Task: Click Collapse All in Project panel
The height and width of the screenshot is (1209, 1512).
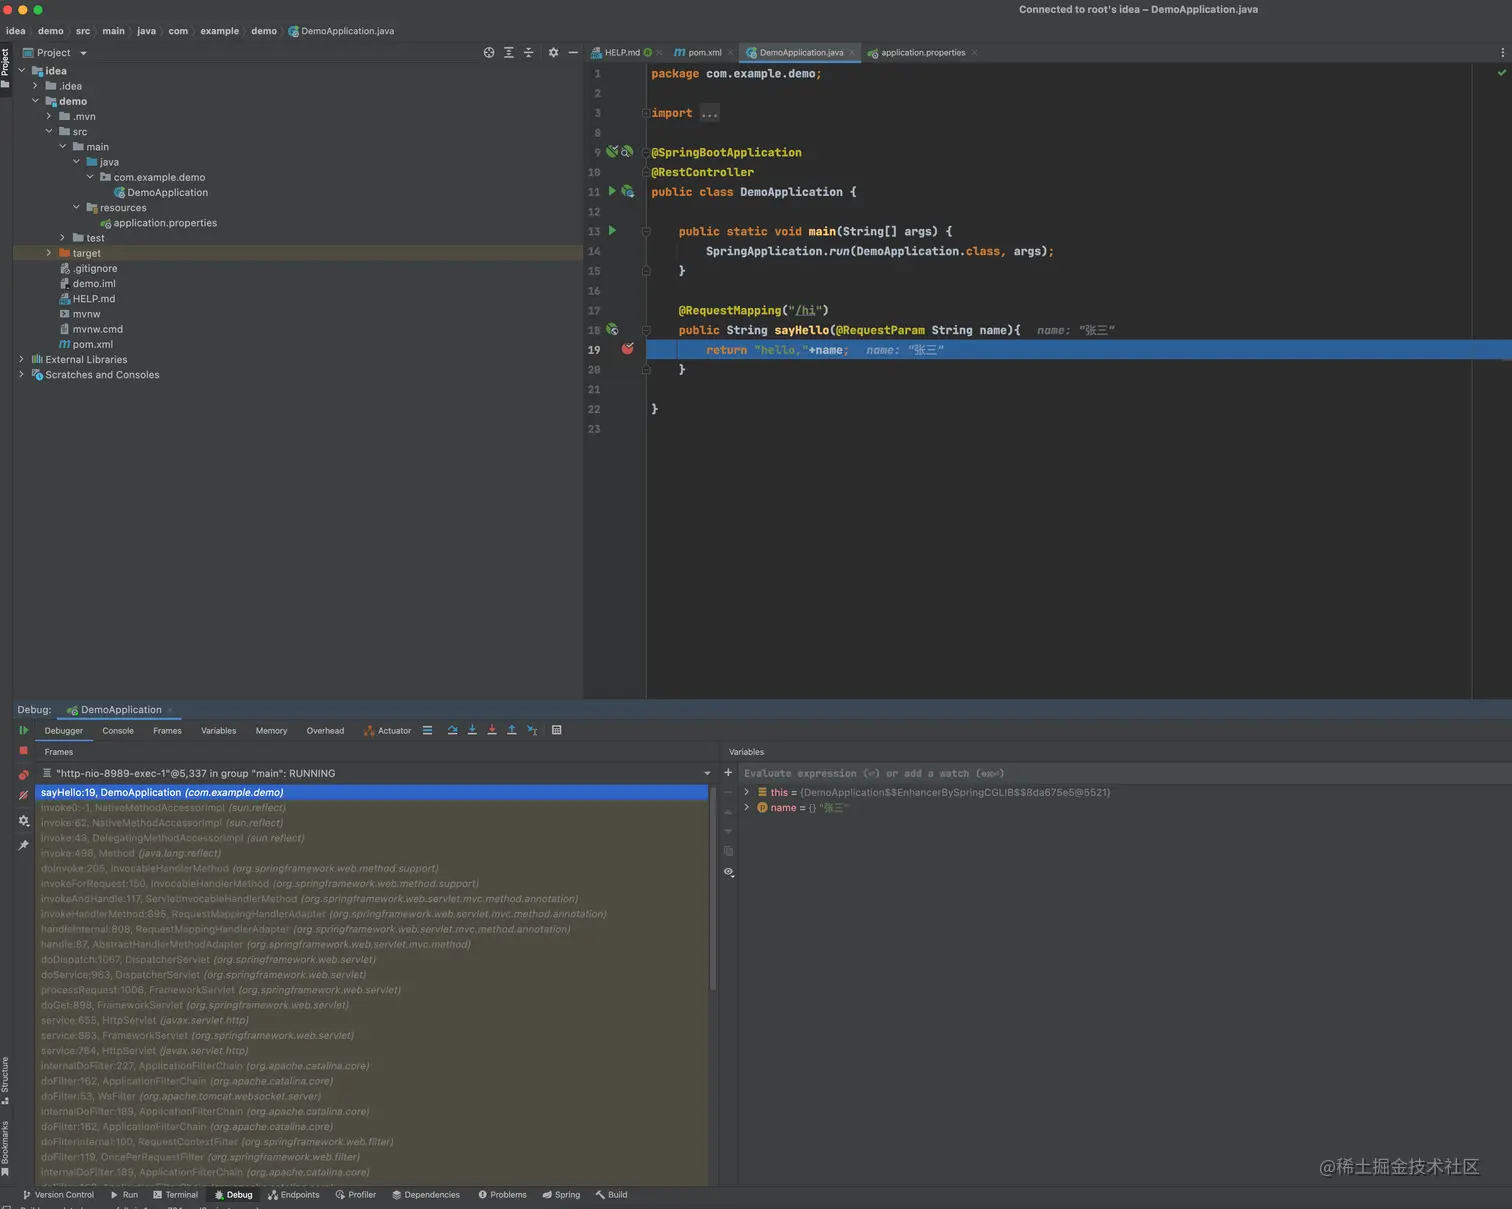Action: click(529, 53)
